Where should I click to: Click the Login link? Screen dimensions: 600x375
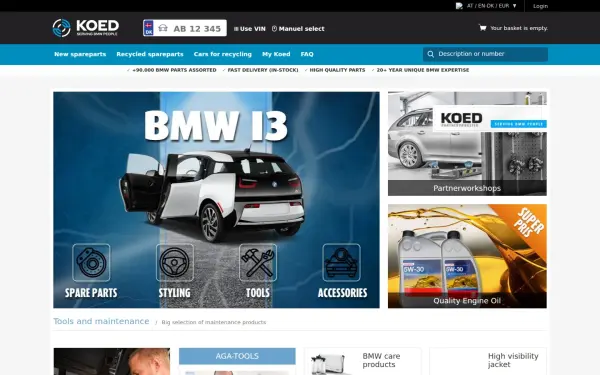click(540, 6)
